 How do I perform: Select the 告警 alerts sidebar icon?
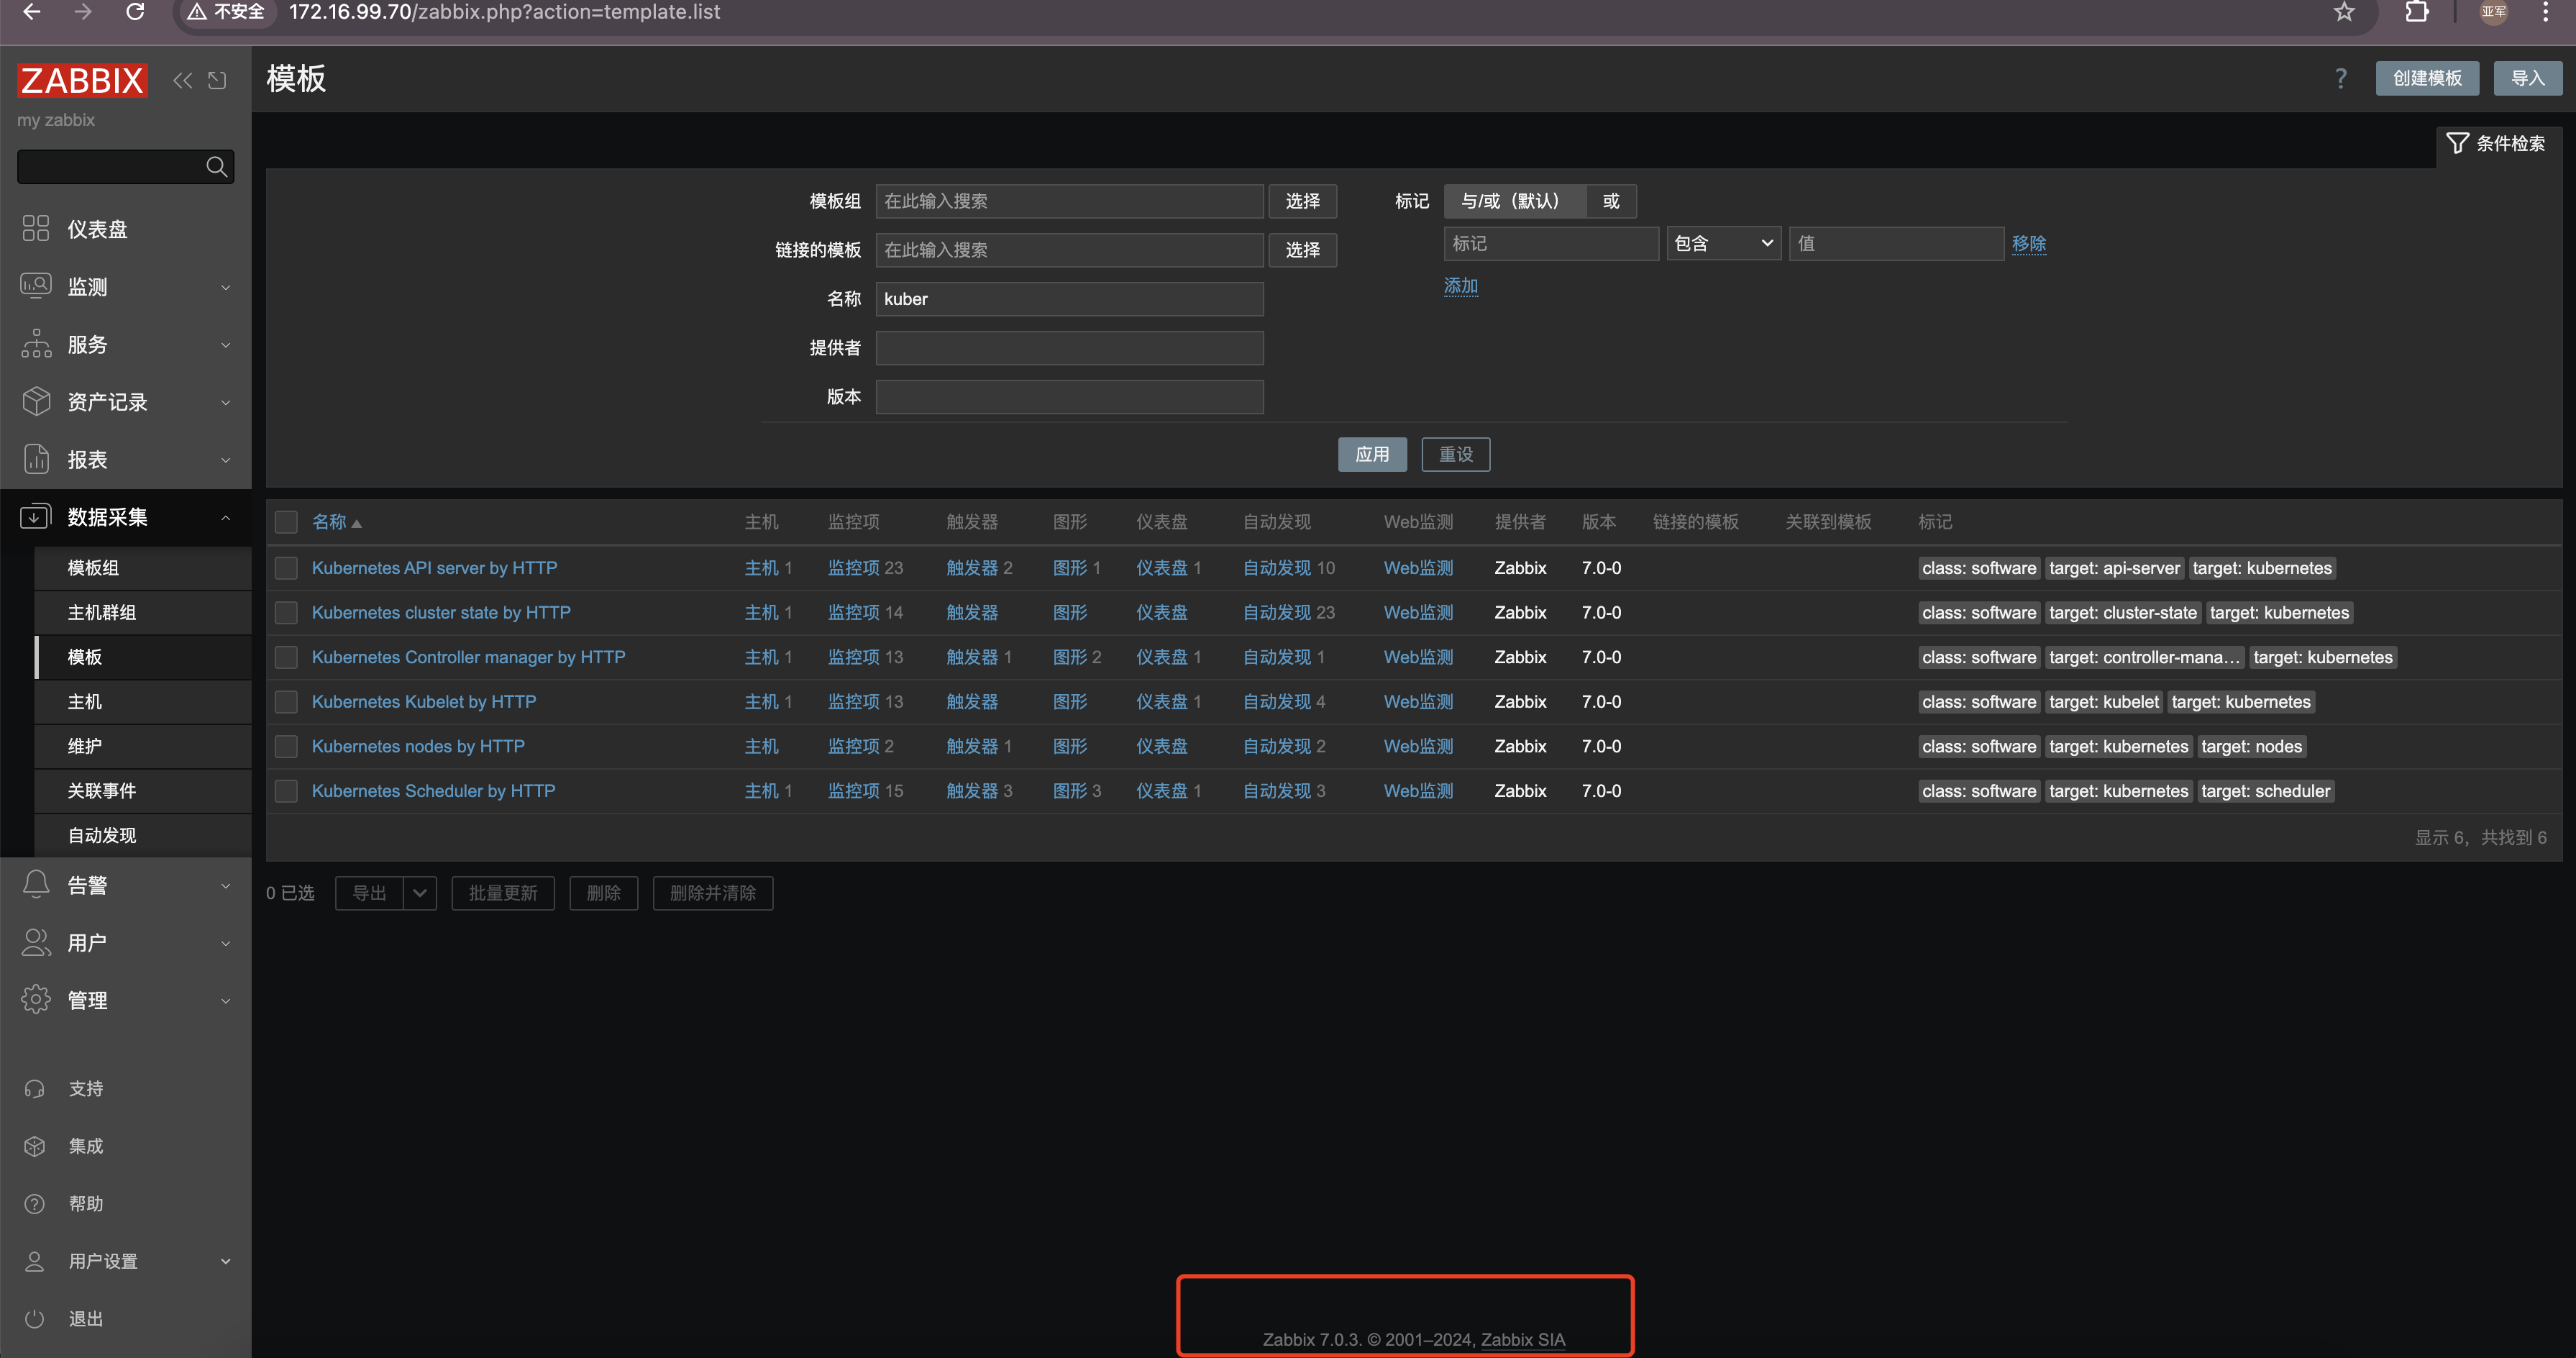pyautogui.click(x=36, y=884)
